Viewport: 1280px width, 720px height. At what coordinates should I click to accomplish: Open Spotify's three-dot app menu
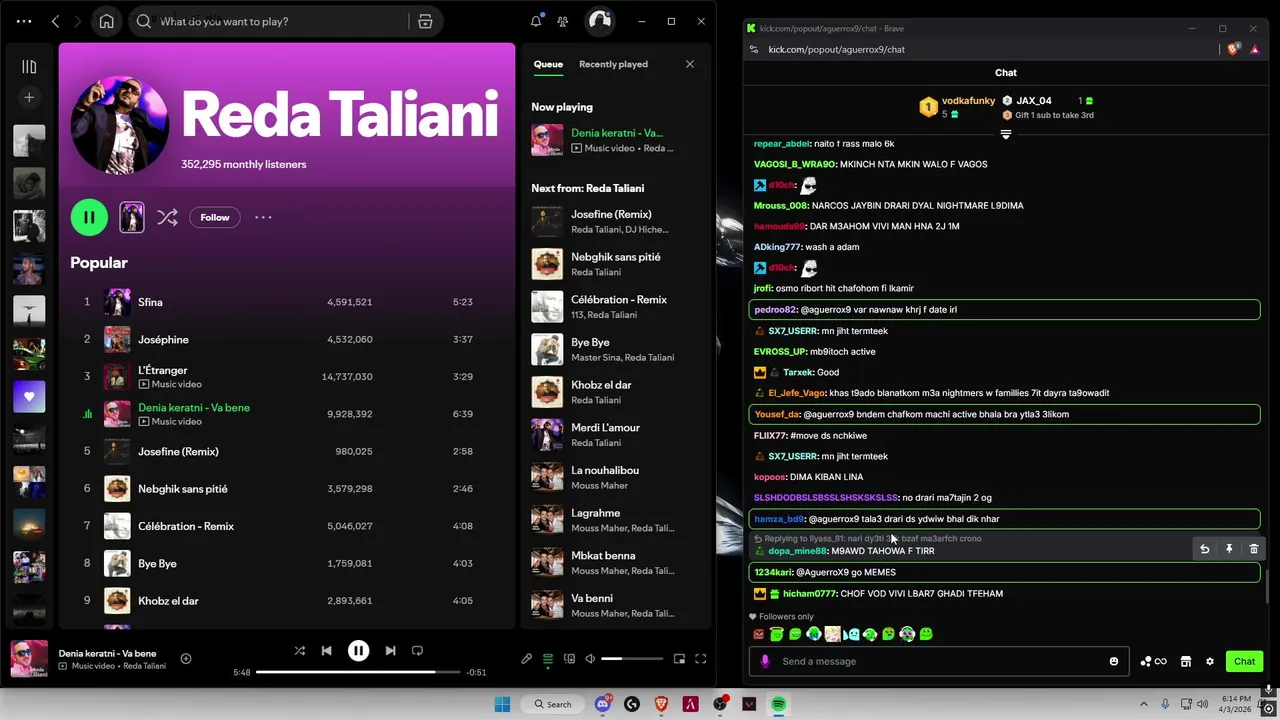point(24,21)
